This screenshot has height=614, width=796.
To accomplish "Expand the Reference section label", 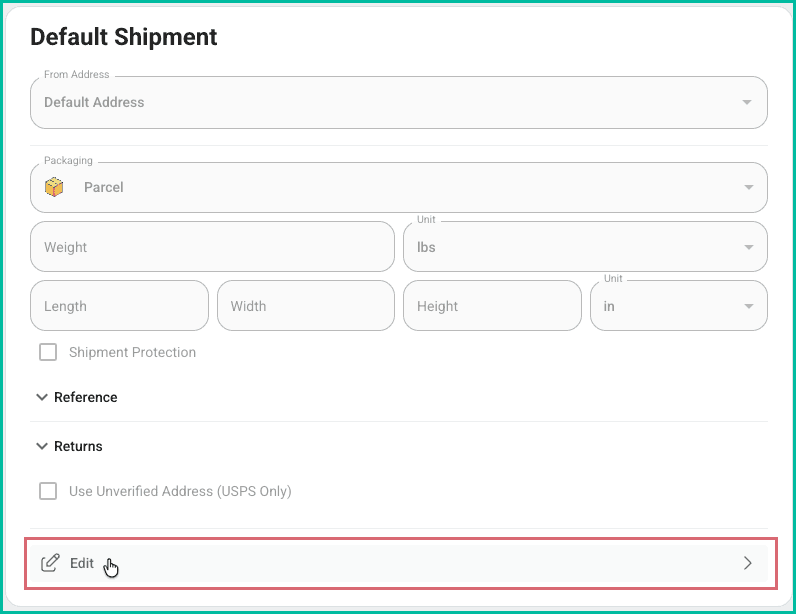I will tap(86, 397).
